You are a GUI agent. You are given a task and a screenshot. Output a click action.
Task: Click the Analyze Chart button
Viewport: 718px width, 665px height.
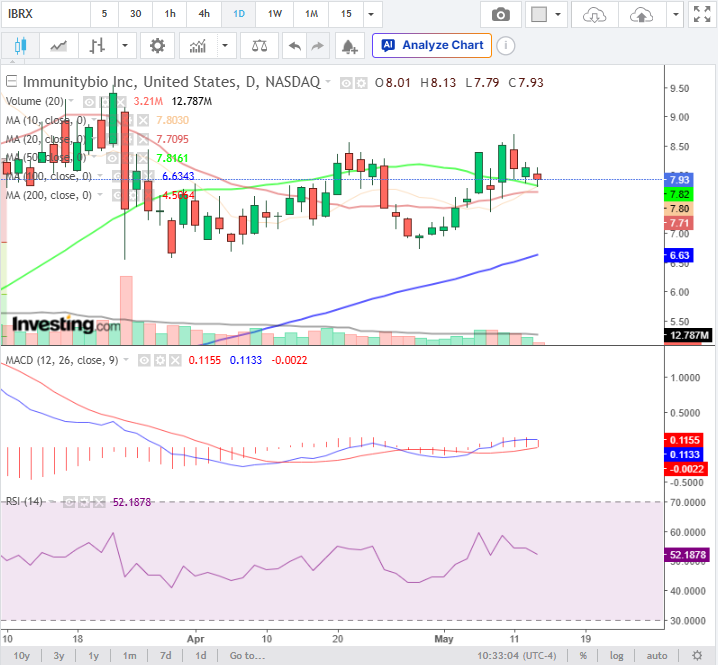(x=432, y=46)
